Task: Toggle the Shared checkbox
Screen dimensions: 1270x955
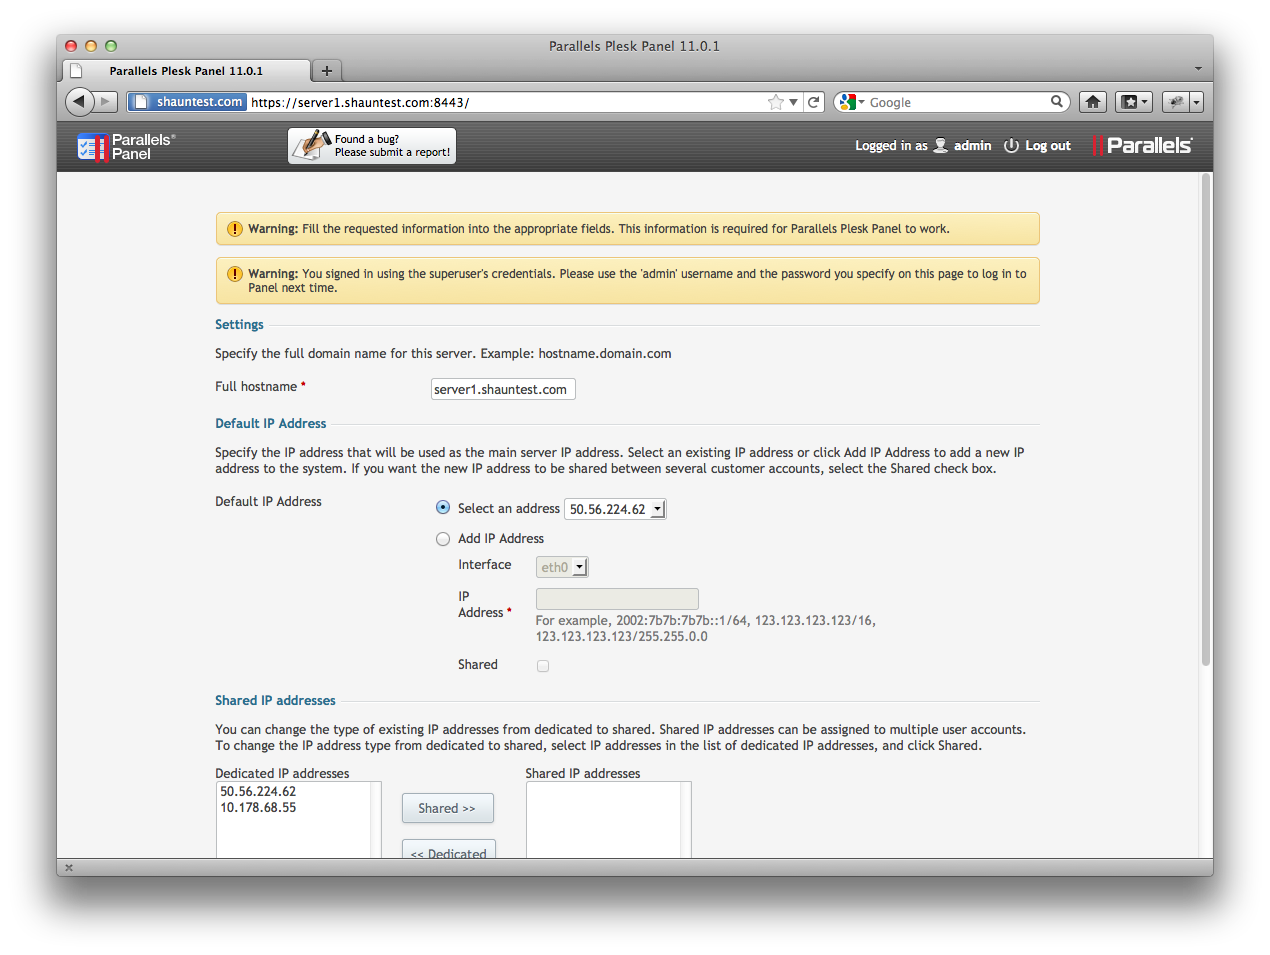Action: click(x=543, y=666)
